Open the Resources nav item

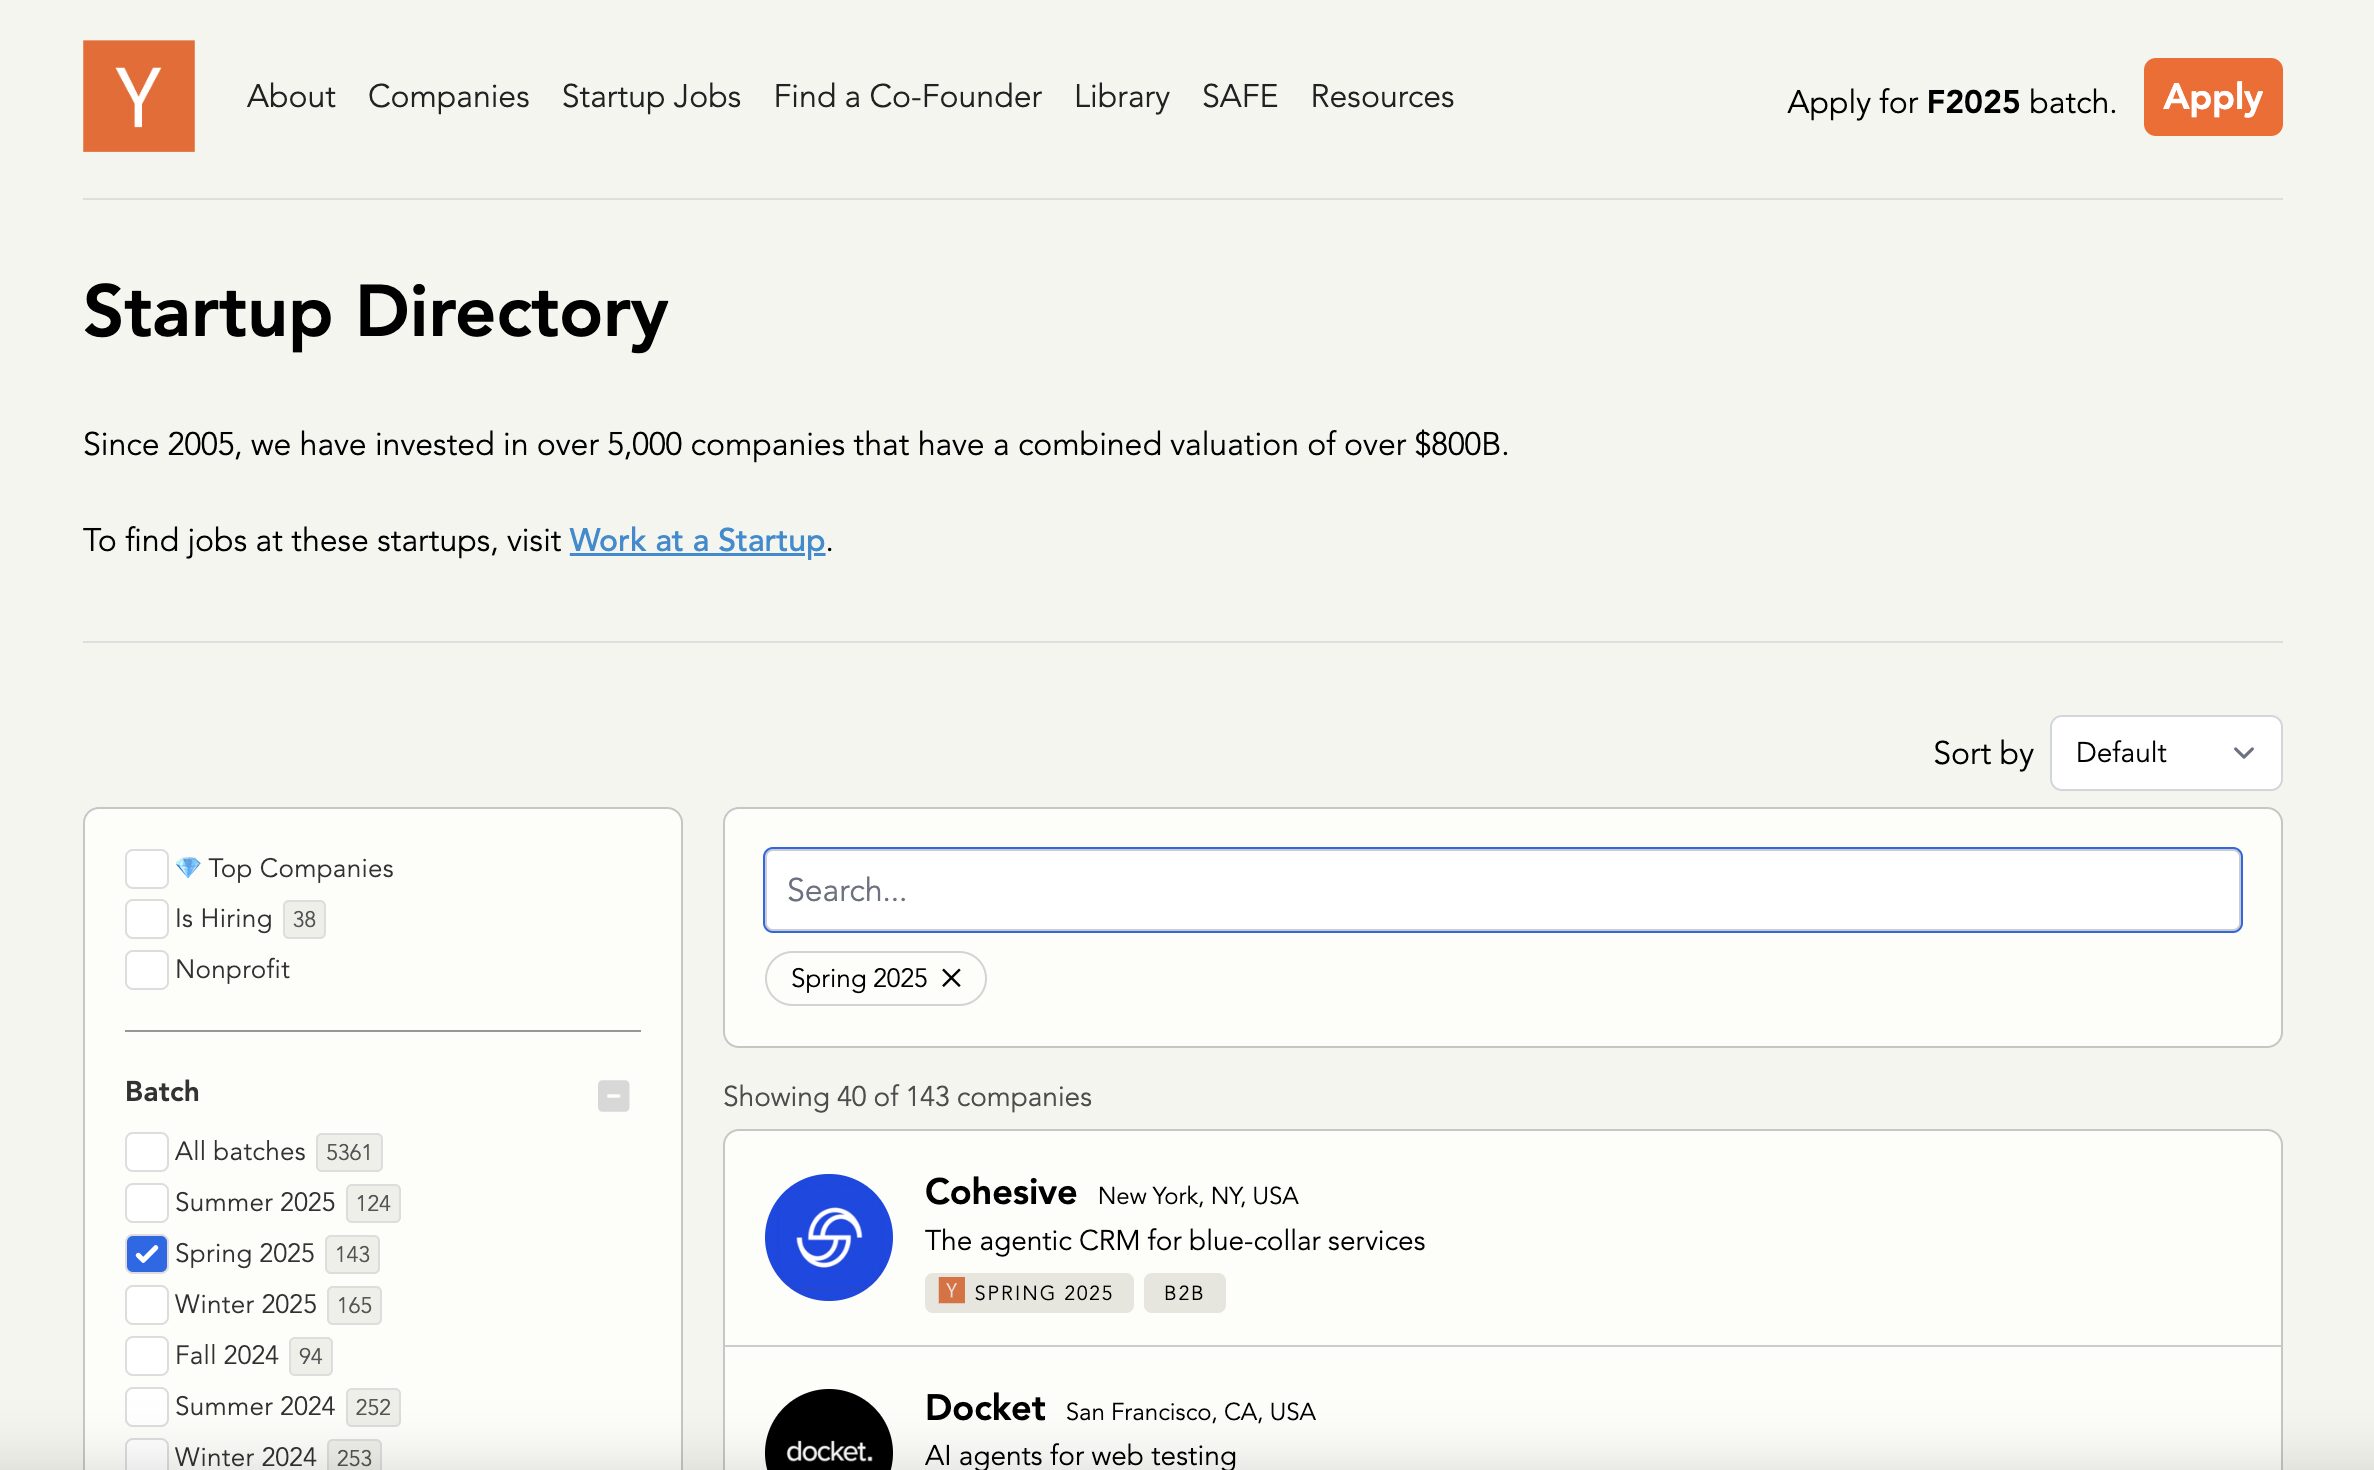(1382, 96)
